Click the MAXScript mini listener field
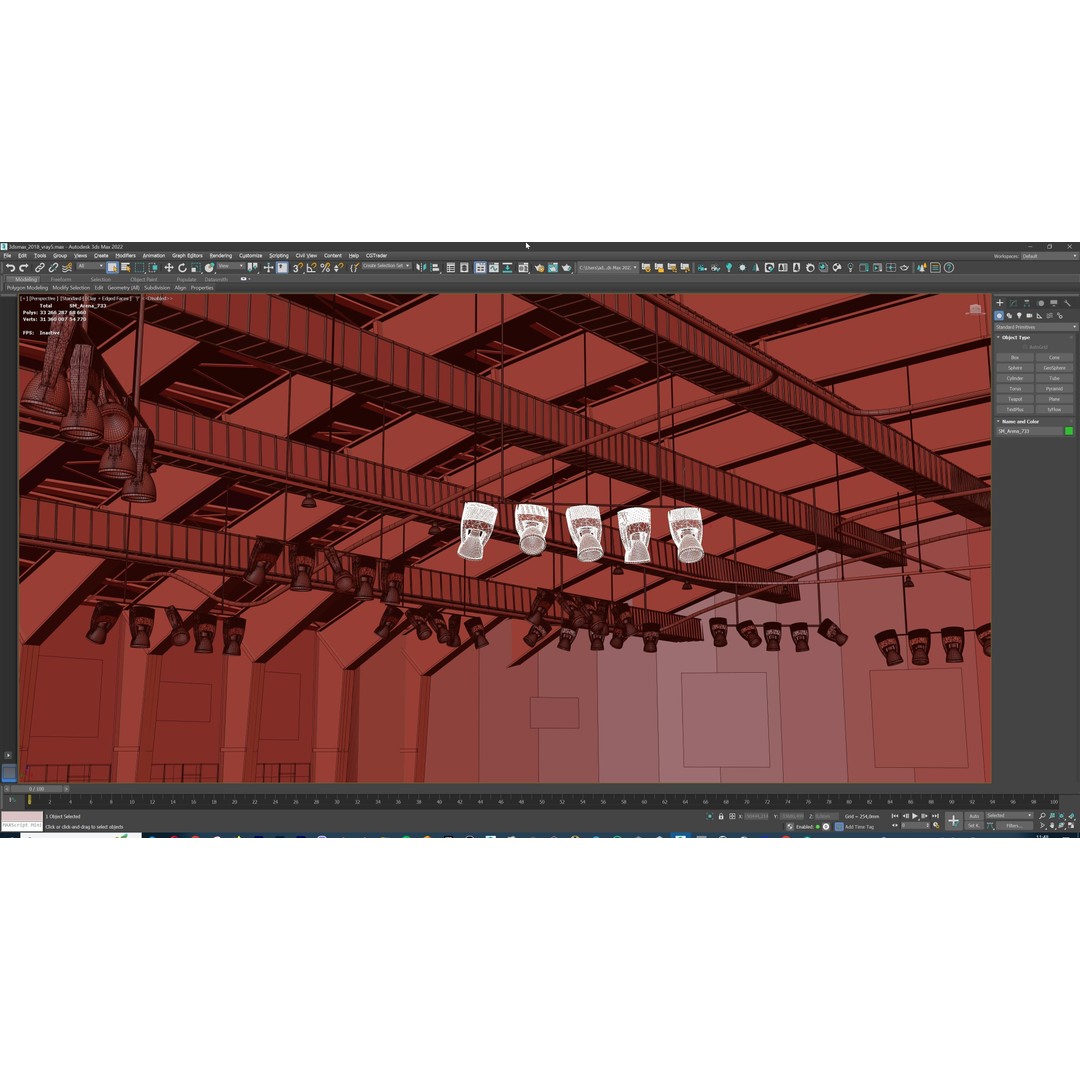The image size is (1080, 1080). (22, 825)
